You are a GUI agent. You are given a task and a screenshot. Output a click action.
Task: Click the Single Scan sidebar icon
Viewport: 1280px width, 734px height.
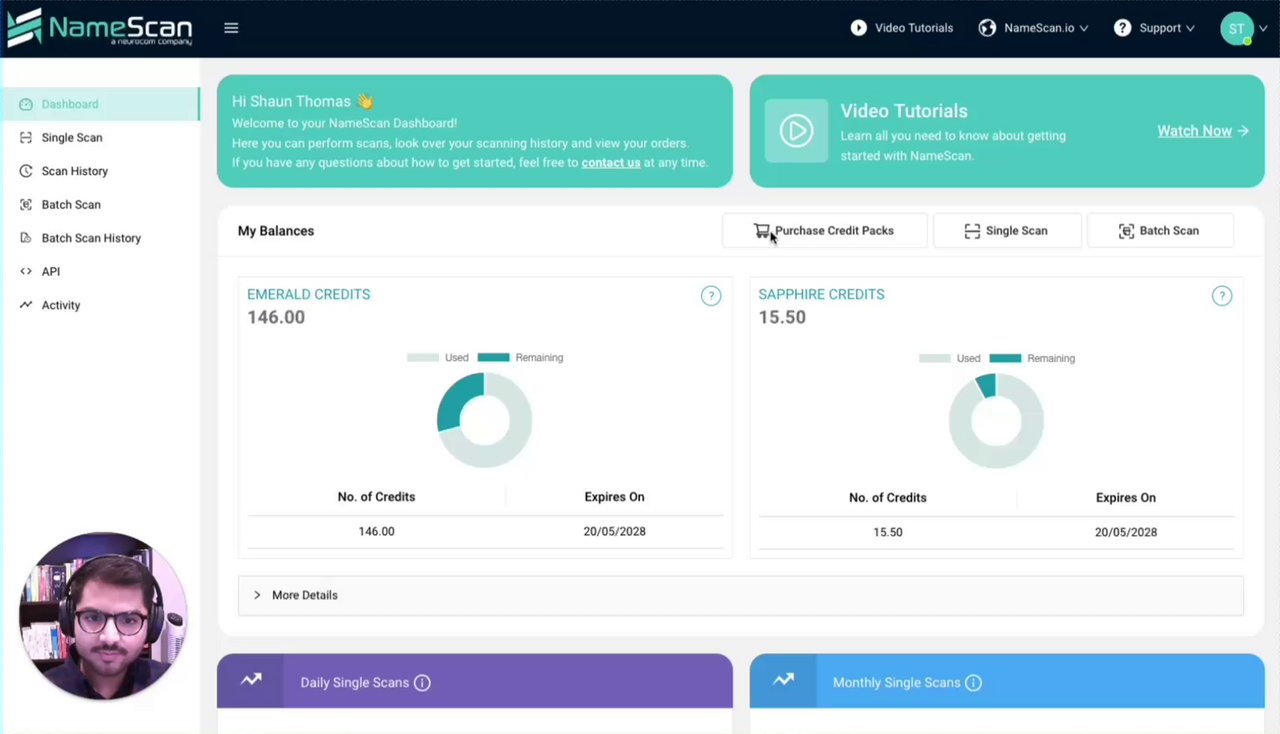tap(26, 138)
